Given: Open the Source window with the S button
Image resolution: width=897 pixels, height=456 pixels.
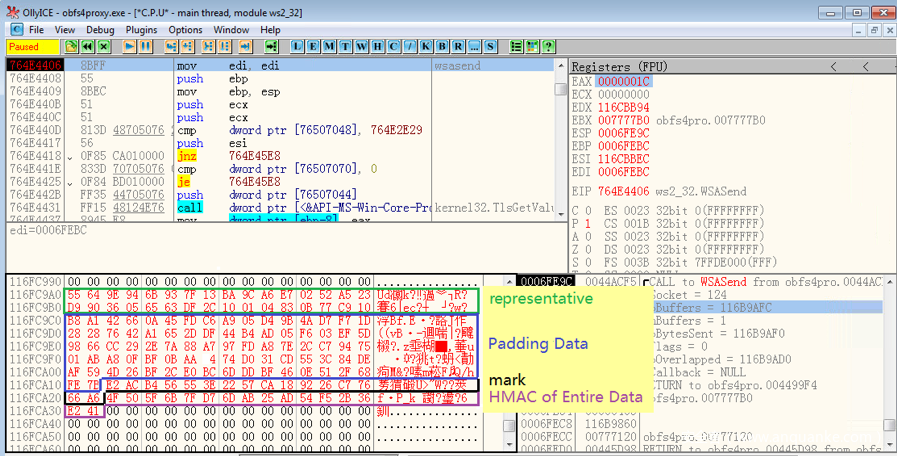Looking at the screenshot, I should tap(490, 46).
